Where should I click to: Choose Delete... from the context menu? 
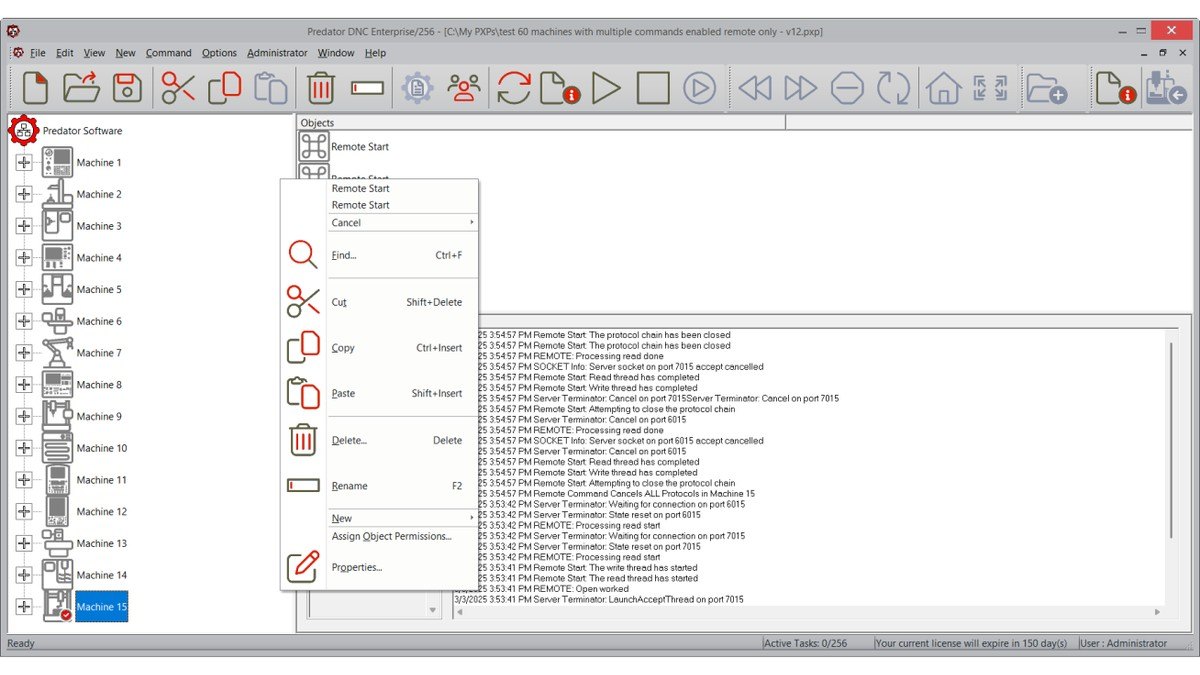point(380,440)
